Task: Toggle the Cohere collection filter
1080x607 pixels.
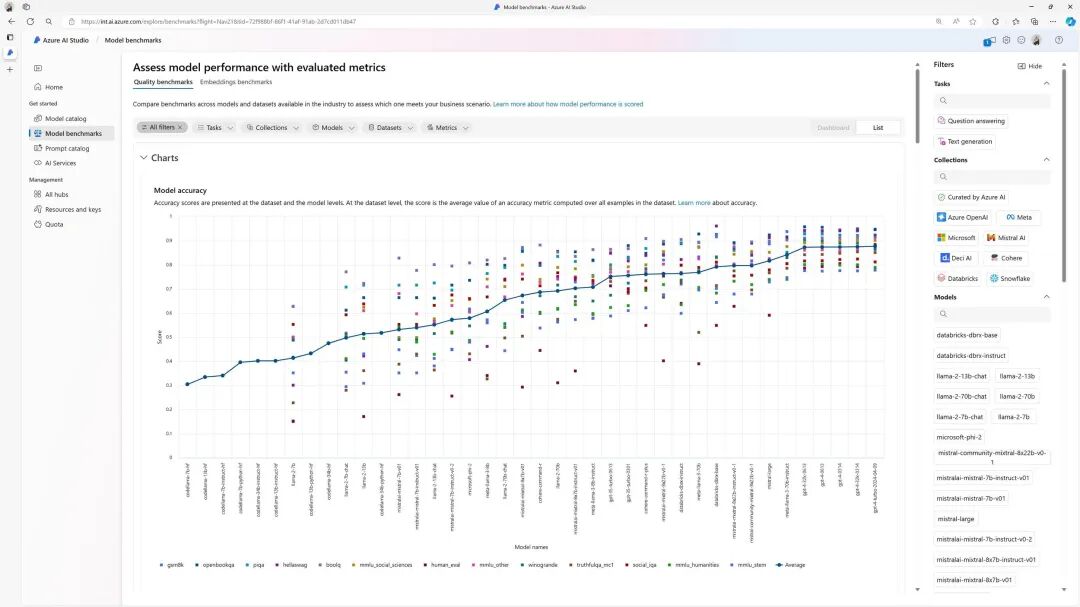Action: click(1006, 258)
